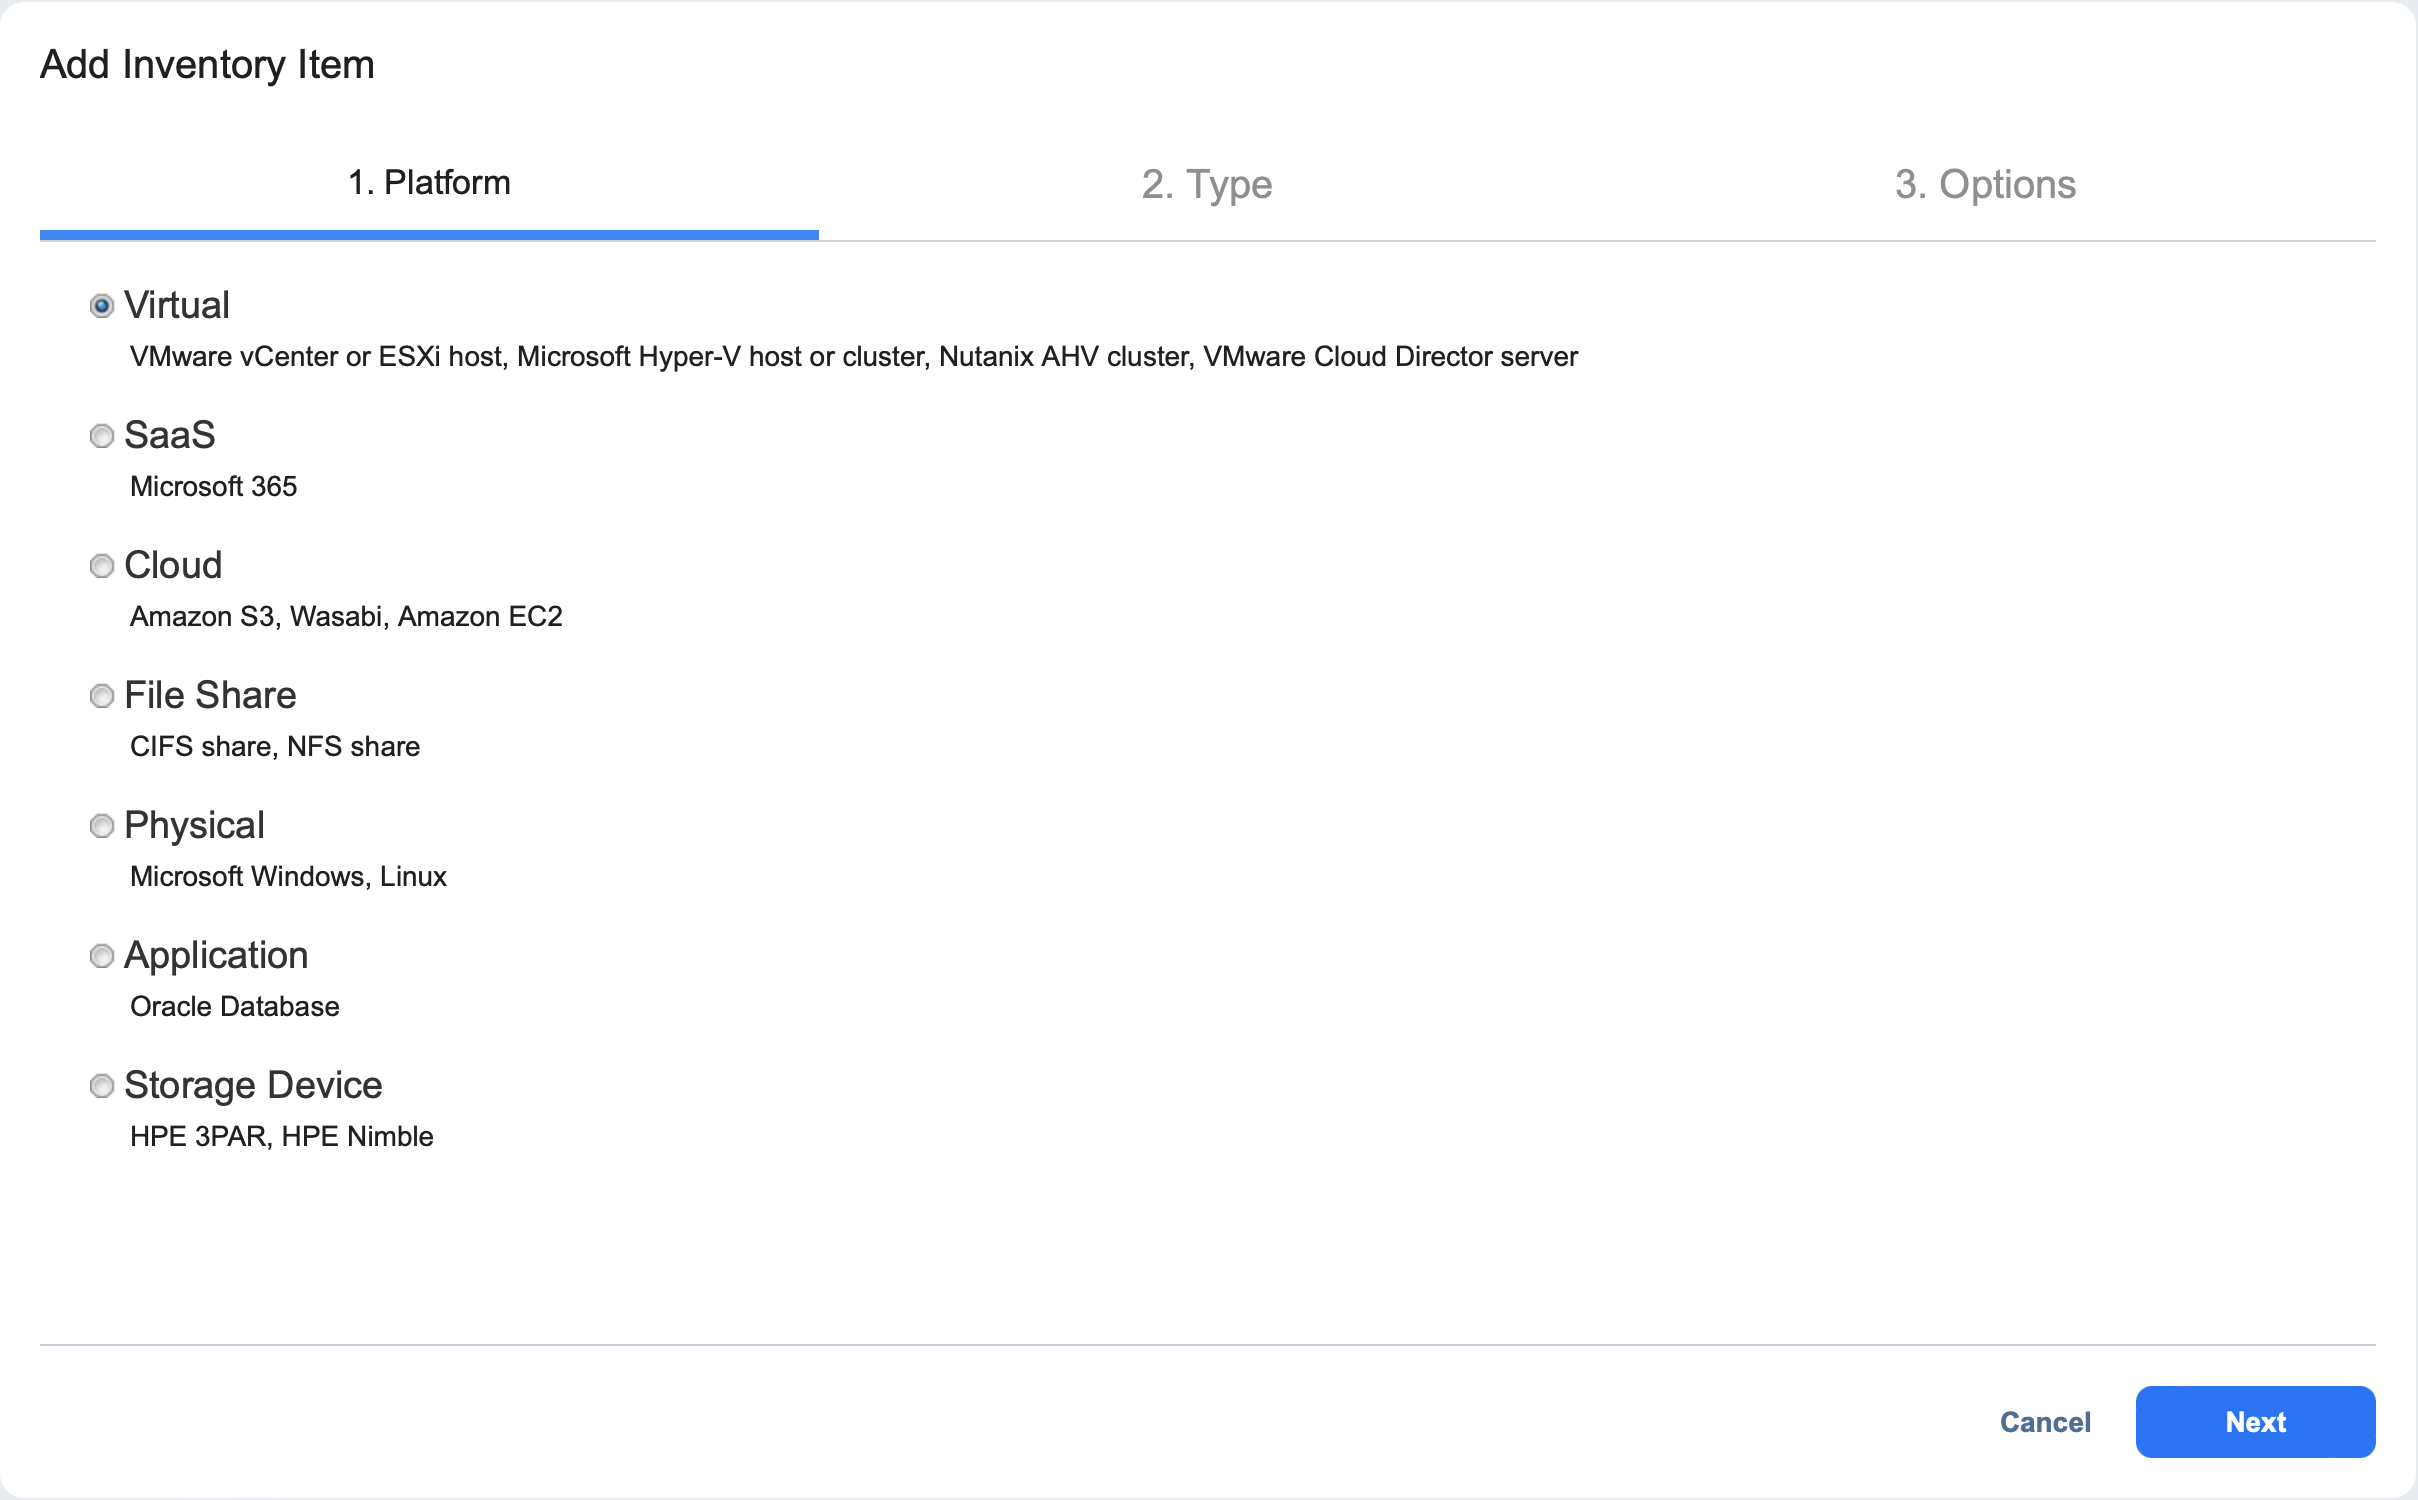Go to the 3. Options step tab
This screenshot has width=2418, height=1500.
tap(1986, 184)
